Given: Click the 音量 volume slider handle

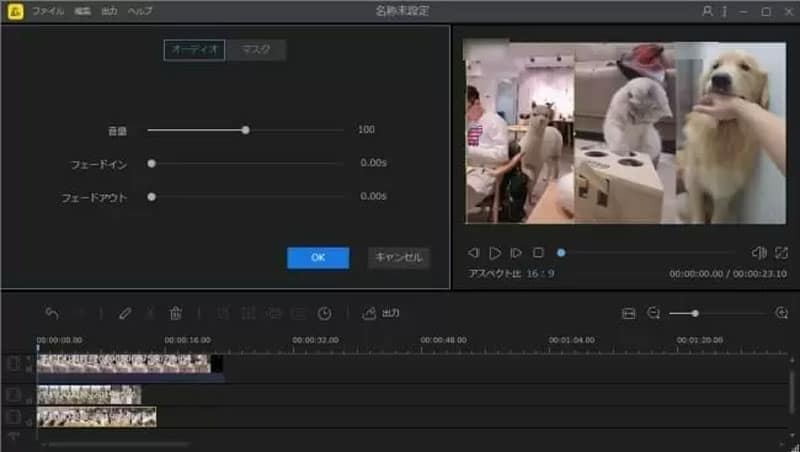Looking at the screenshot, I should (x=245, y=130).
